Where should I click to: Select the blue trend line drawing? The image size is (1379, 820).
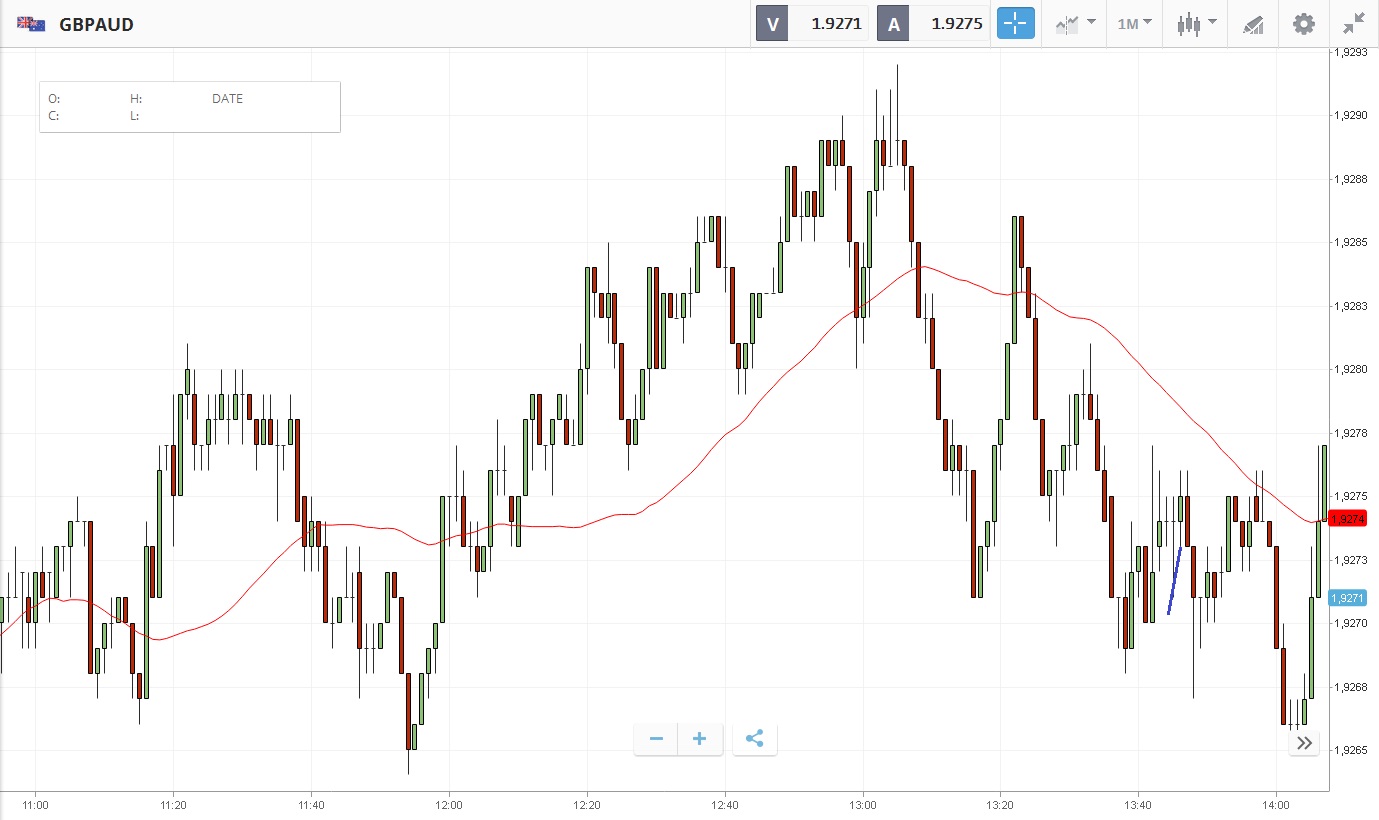click(x=1175, y=581)
